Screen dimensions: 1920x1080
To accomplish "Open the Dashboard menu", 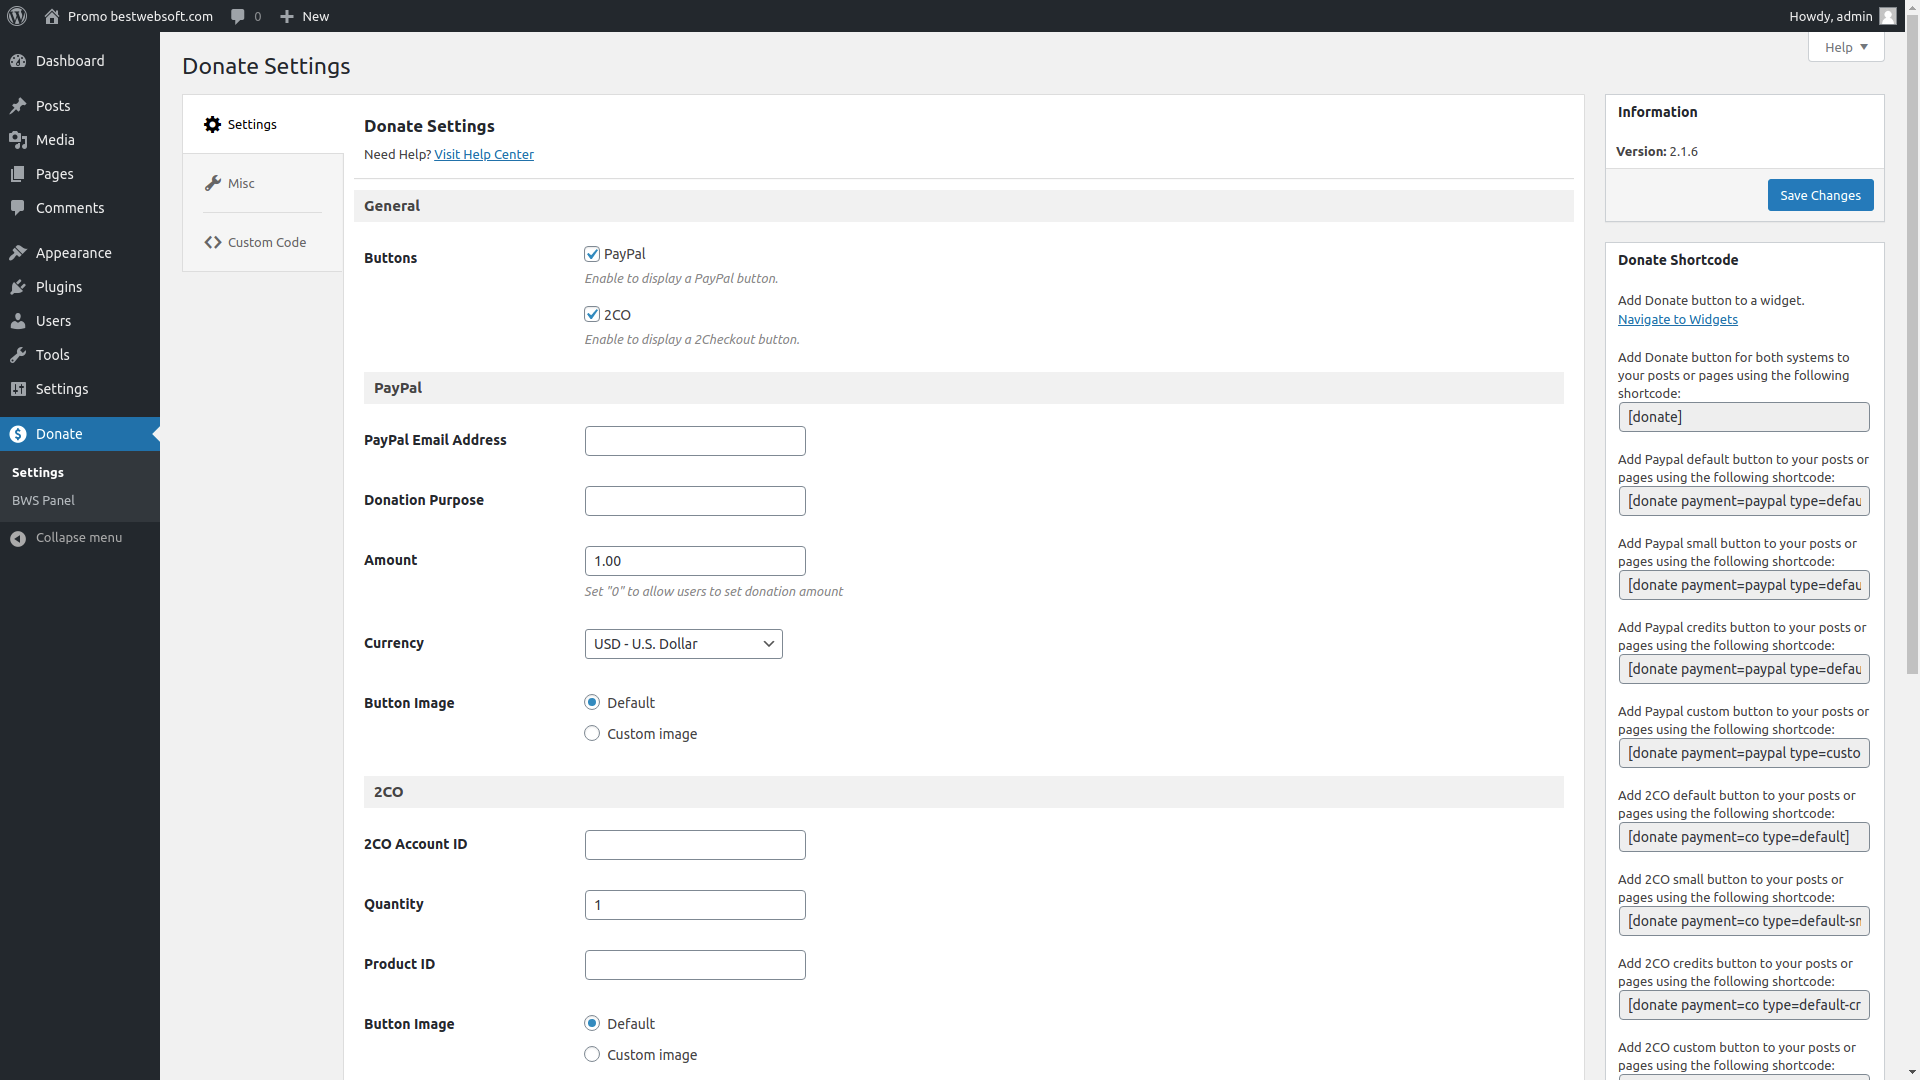I will (x=80, y=61).
